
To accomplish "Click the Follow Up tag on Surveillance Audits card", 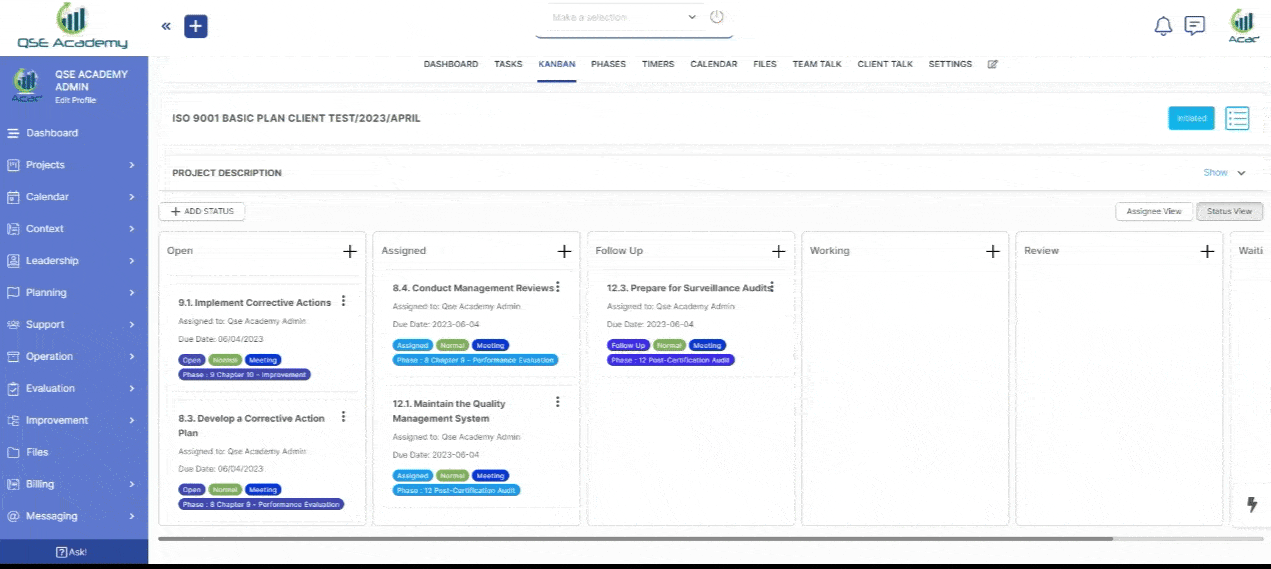I will pyautogui.click(x=627, y=345).
